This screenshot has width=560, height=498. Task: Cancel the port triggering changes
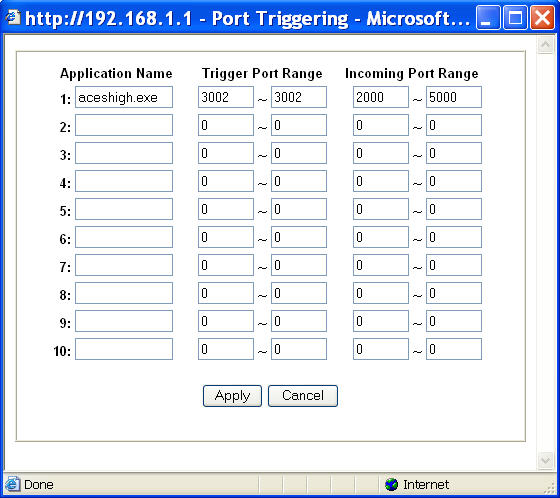(302, 395)
